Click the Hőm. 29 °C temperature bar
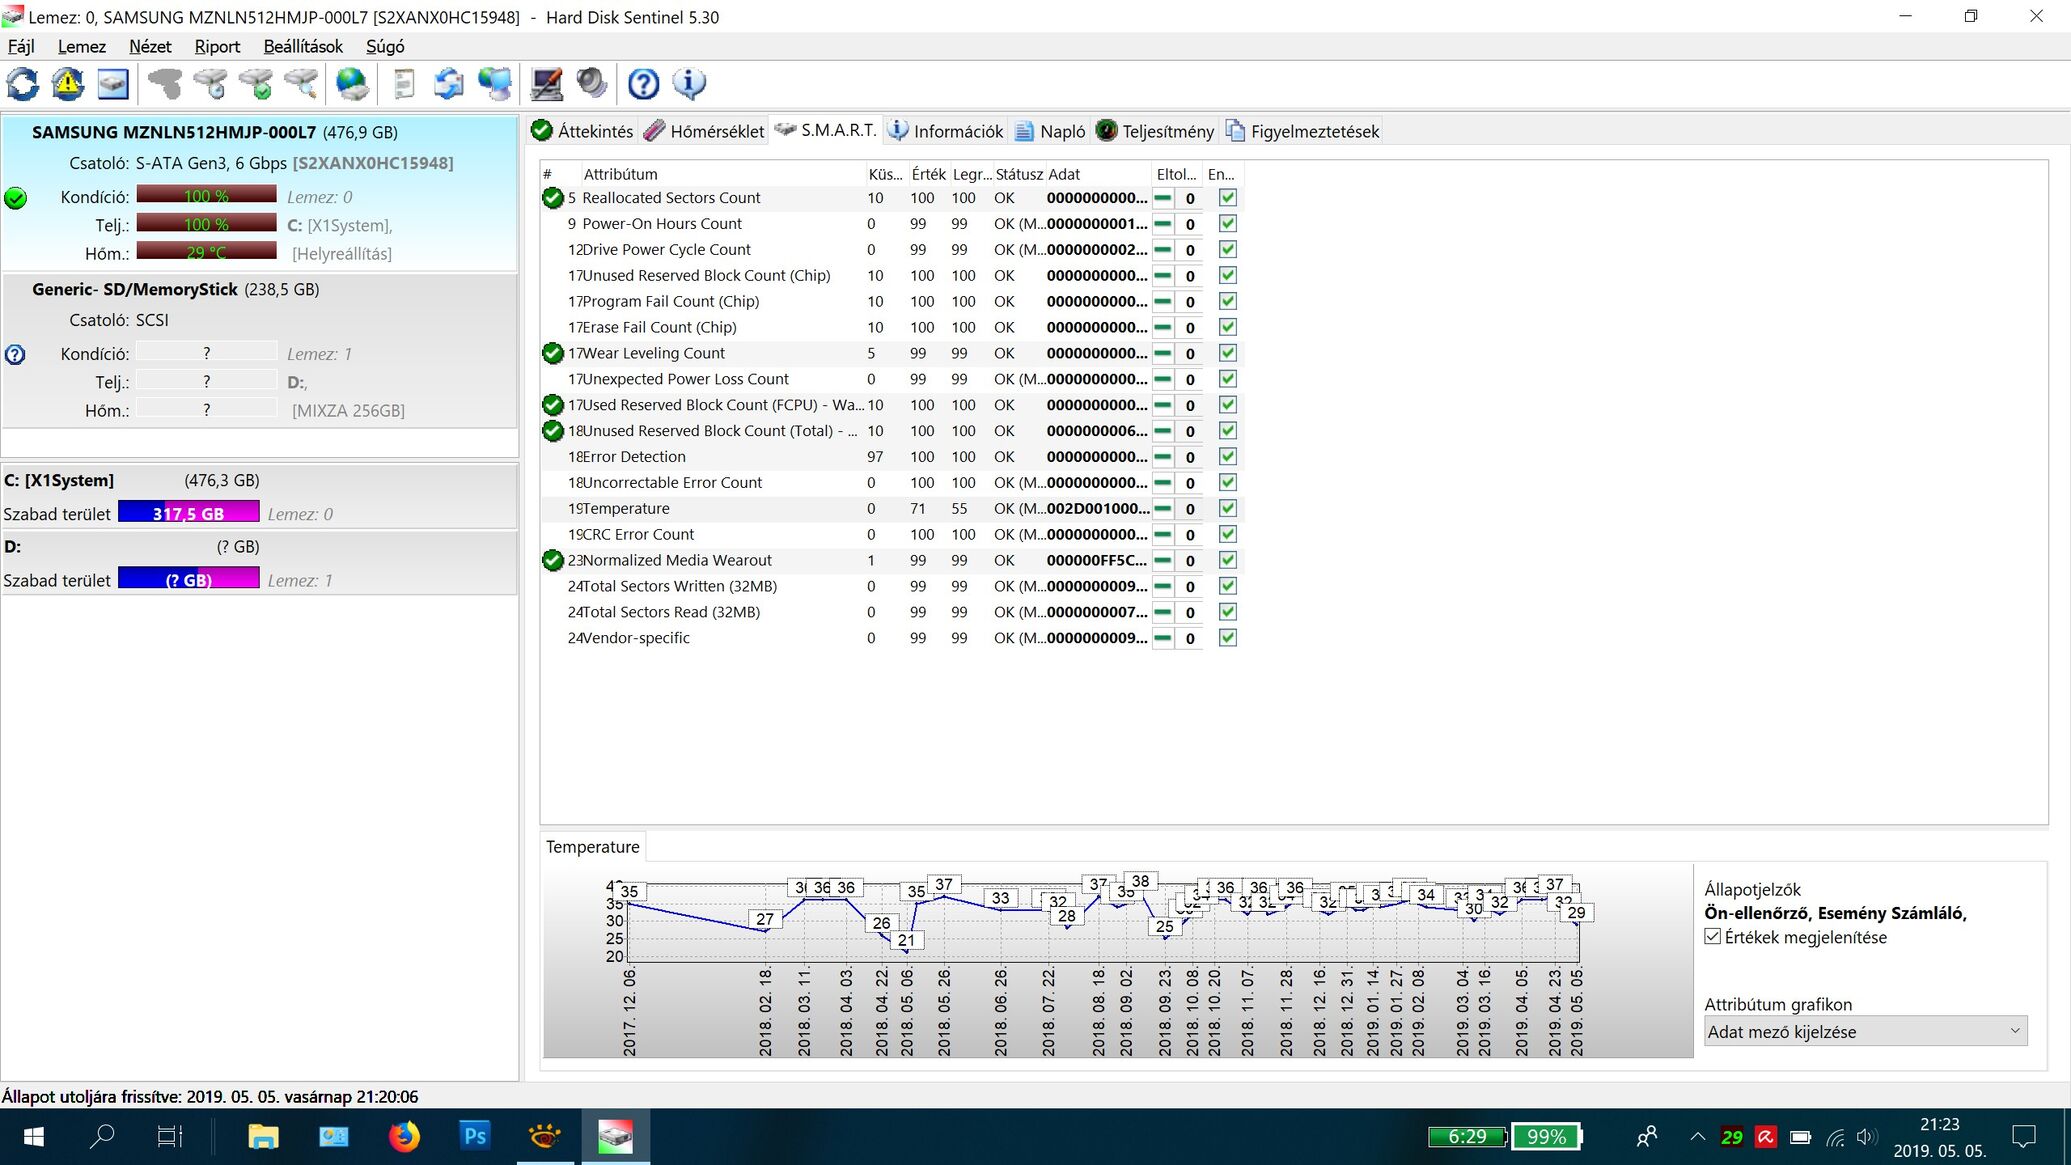This screenshot has height=1165, width=2071. (x=206, y=252)
